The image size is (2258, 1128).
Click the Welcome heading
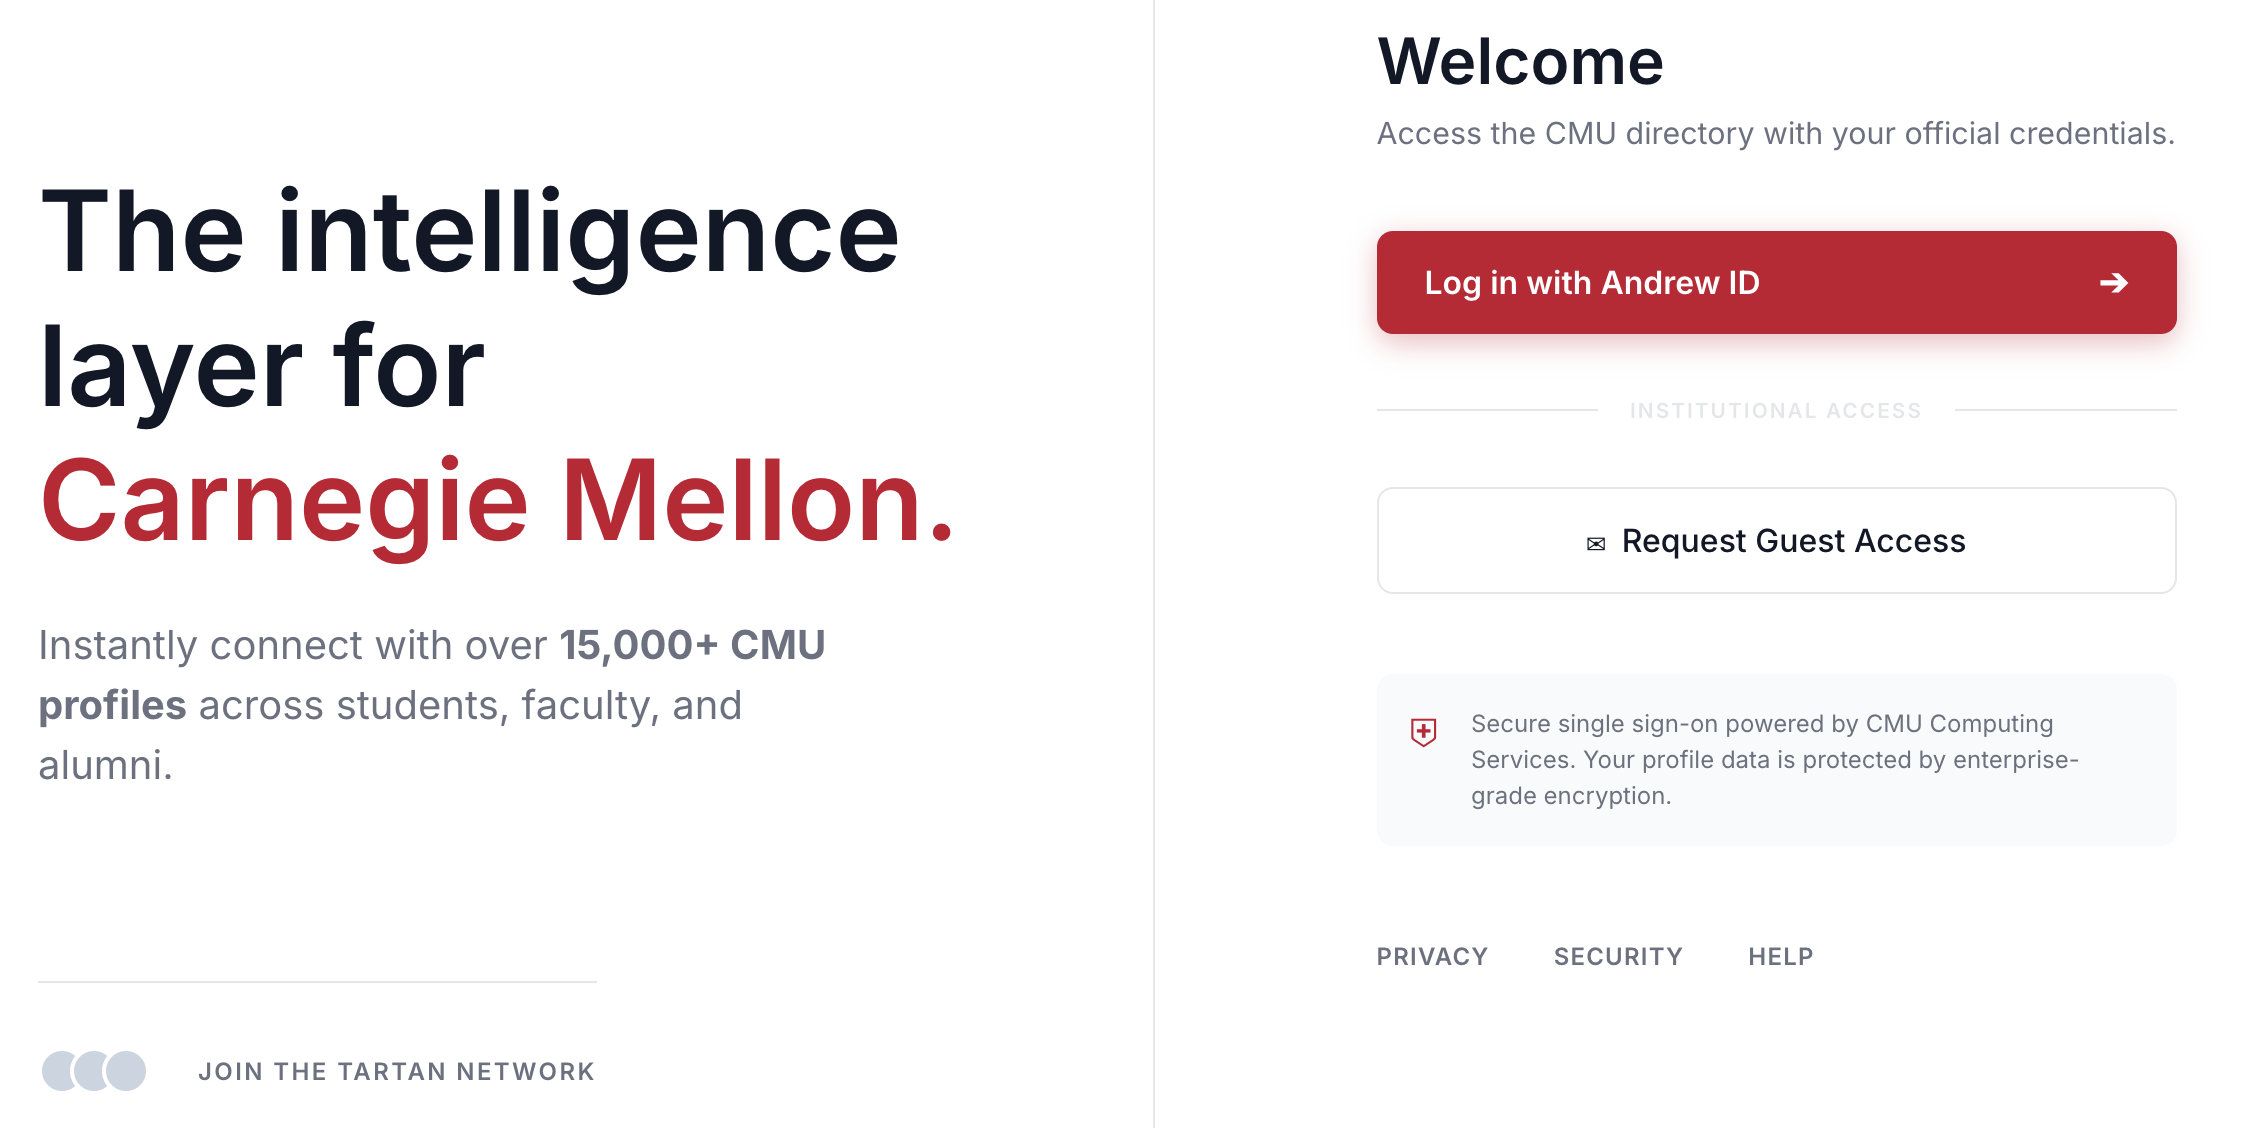(x=1521, y=60)
